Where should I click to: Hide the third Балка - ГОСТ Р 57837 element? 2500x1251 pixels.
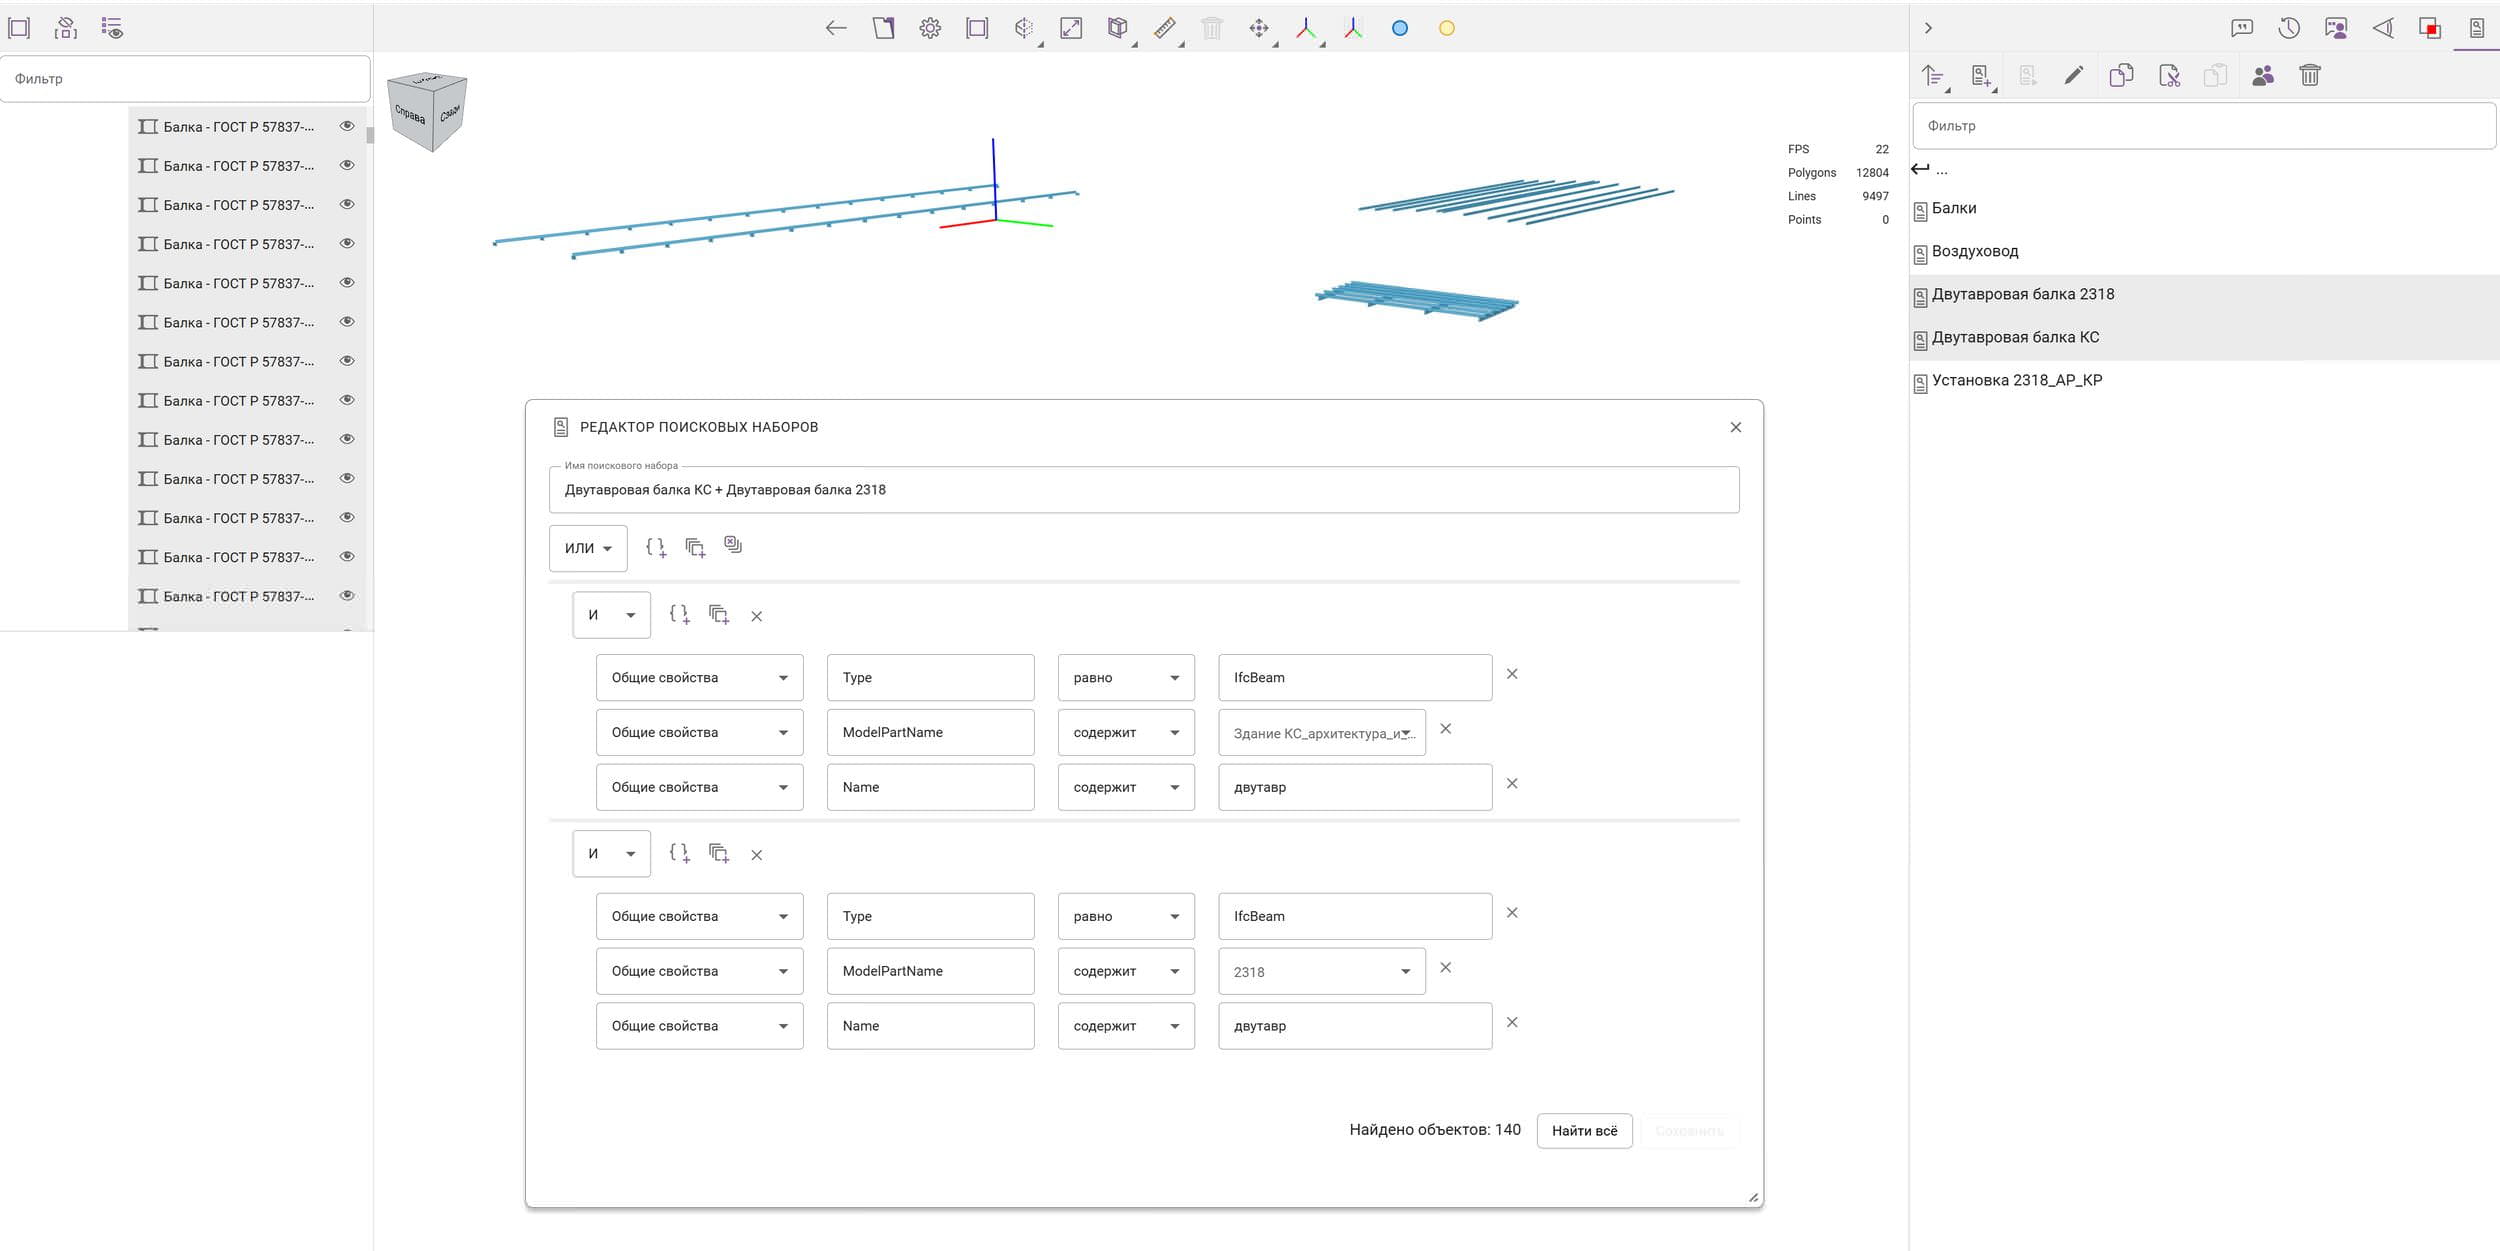click(x=347, y=204)
